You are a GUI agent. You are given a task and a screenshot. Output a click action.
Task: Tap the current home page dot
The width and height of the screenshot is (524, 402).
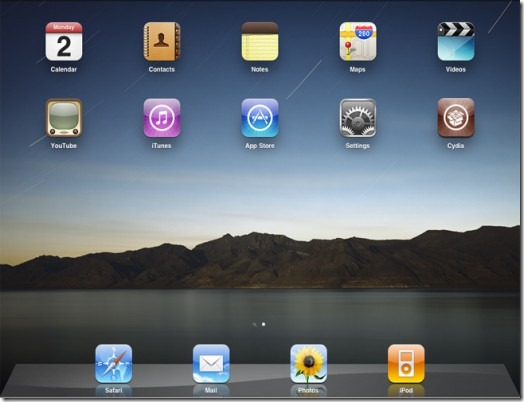264,324
